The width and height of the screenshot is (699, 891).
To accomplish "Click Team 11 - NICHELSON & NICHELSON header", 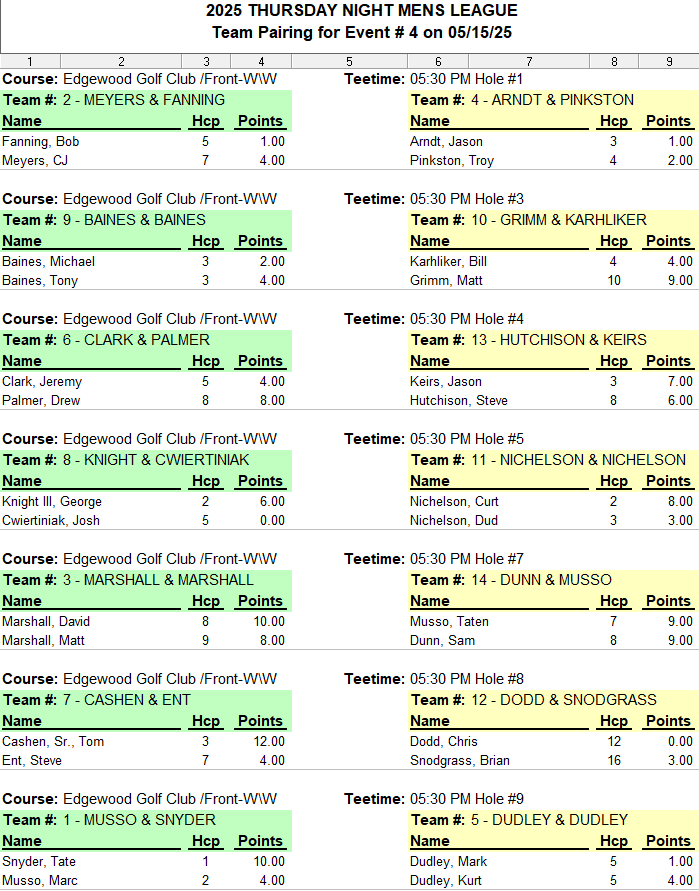I will pos(554,460).
